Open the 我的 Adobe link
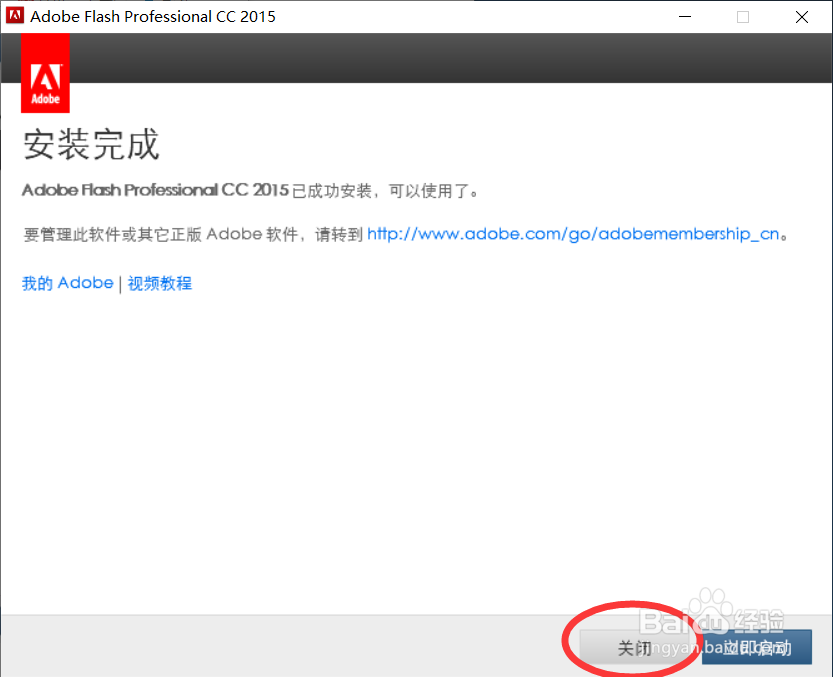Image resolution: width=833 pixels, height=677 pixels. (67, 283)
